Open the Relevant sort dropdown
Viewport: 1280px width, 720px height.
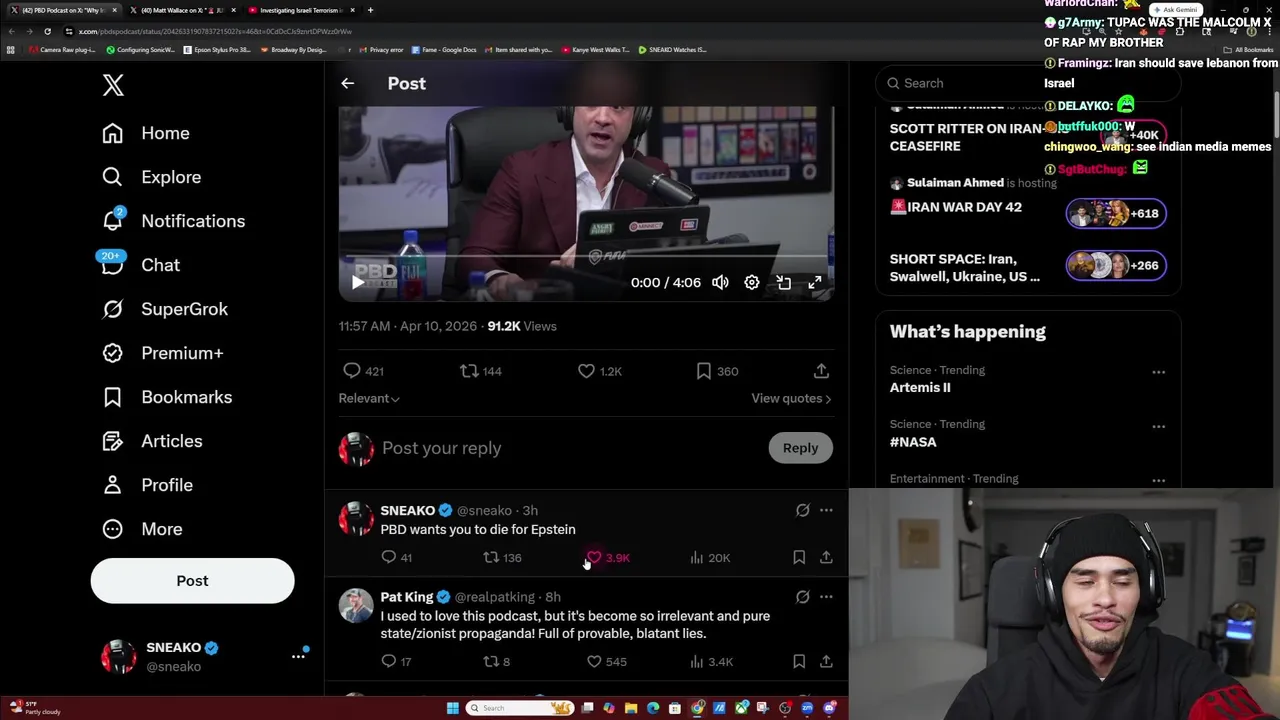tap(369, 398)
